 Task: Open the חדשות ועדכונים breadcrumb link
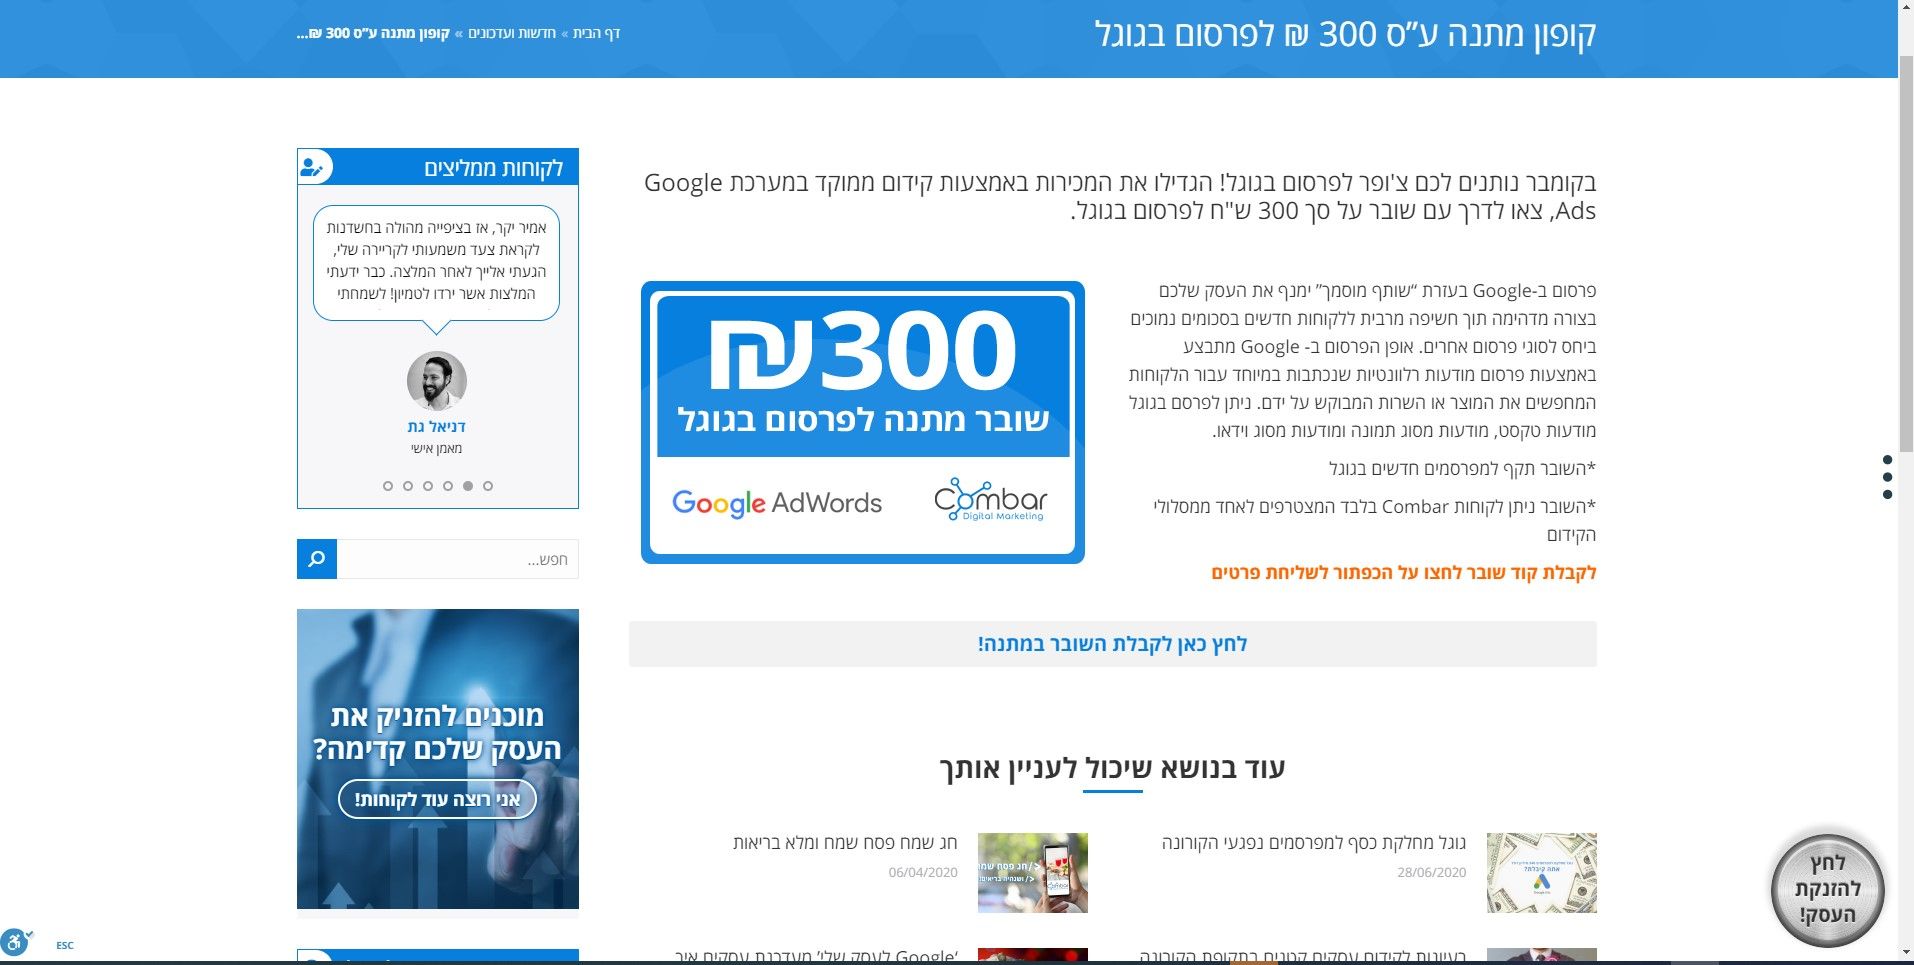[512, 33]
